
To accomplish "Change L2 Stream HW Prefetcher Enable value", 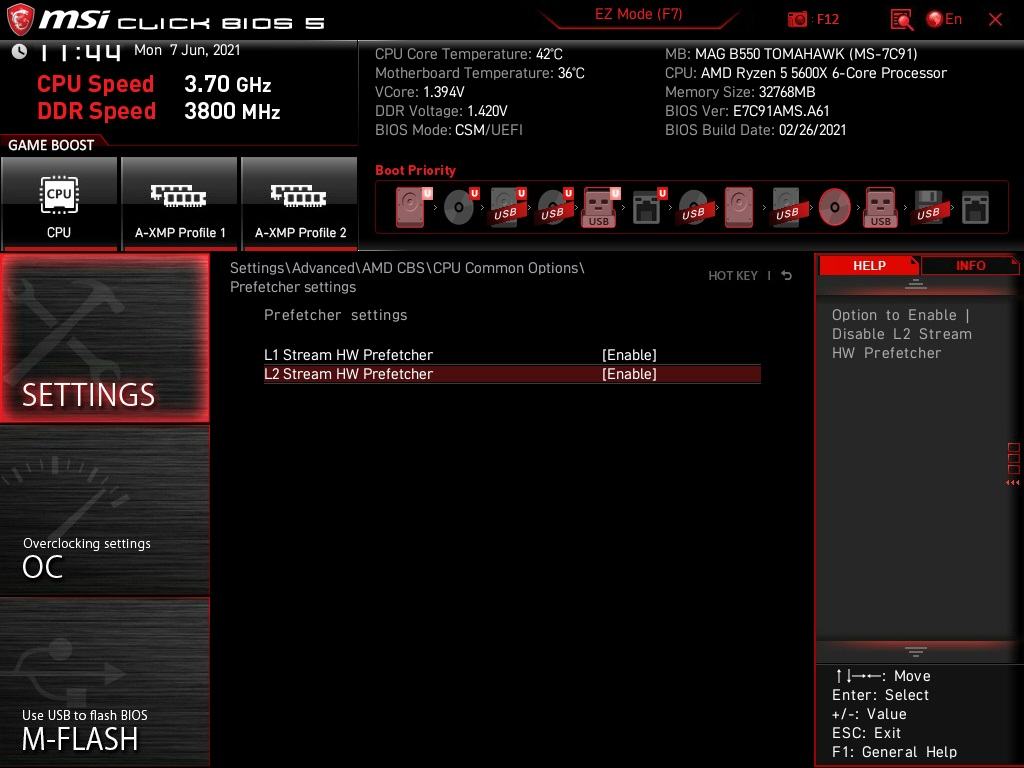I will [x=629, y=374].
